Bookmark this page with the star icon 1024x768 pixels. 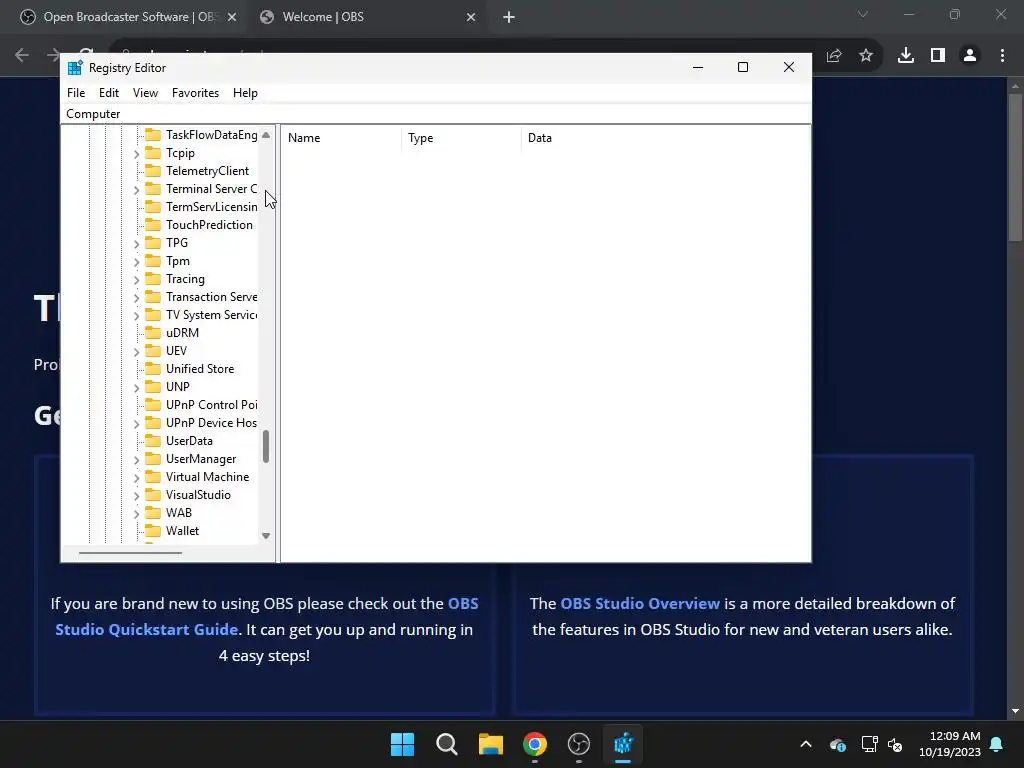point(866,56)
